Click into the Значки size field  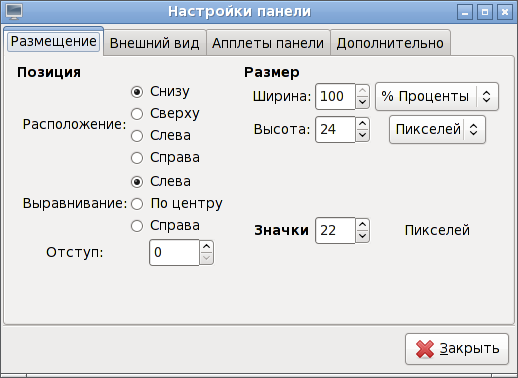click(335, 230)
